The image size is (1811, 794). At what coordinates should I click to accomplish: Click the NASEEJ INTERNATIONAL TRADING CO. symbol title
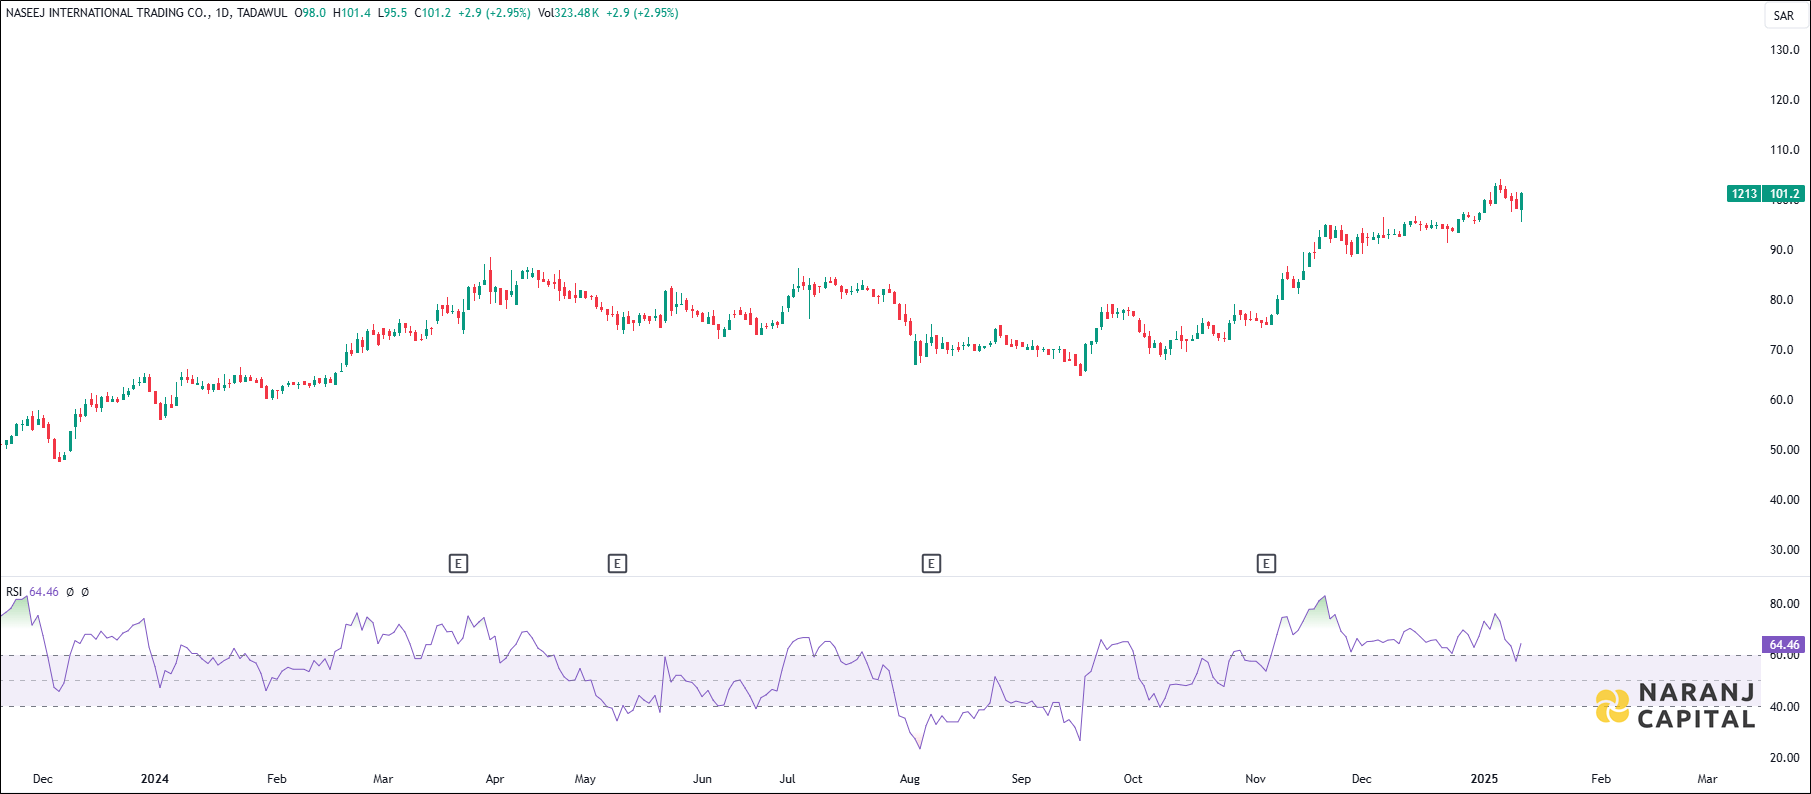(x=107, y=13)
